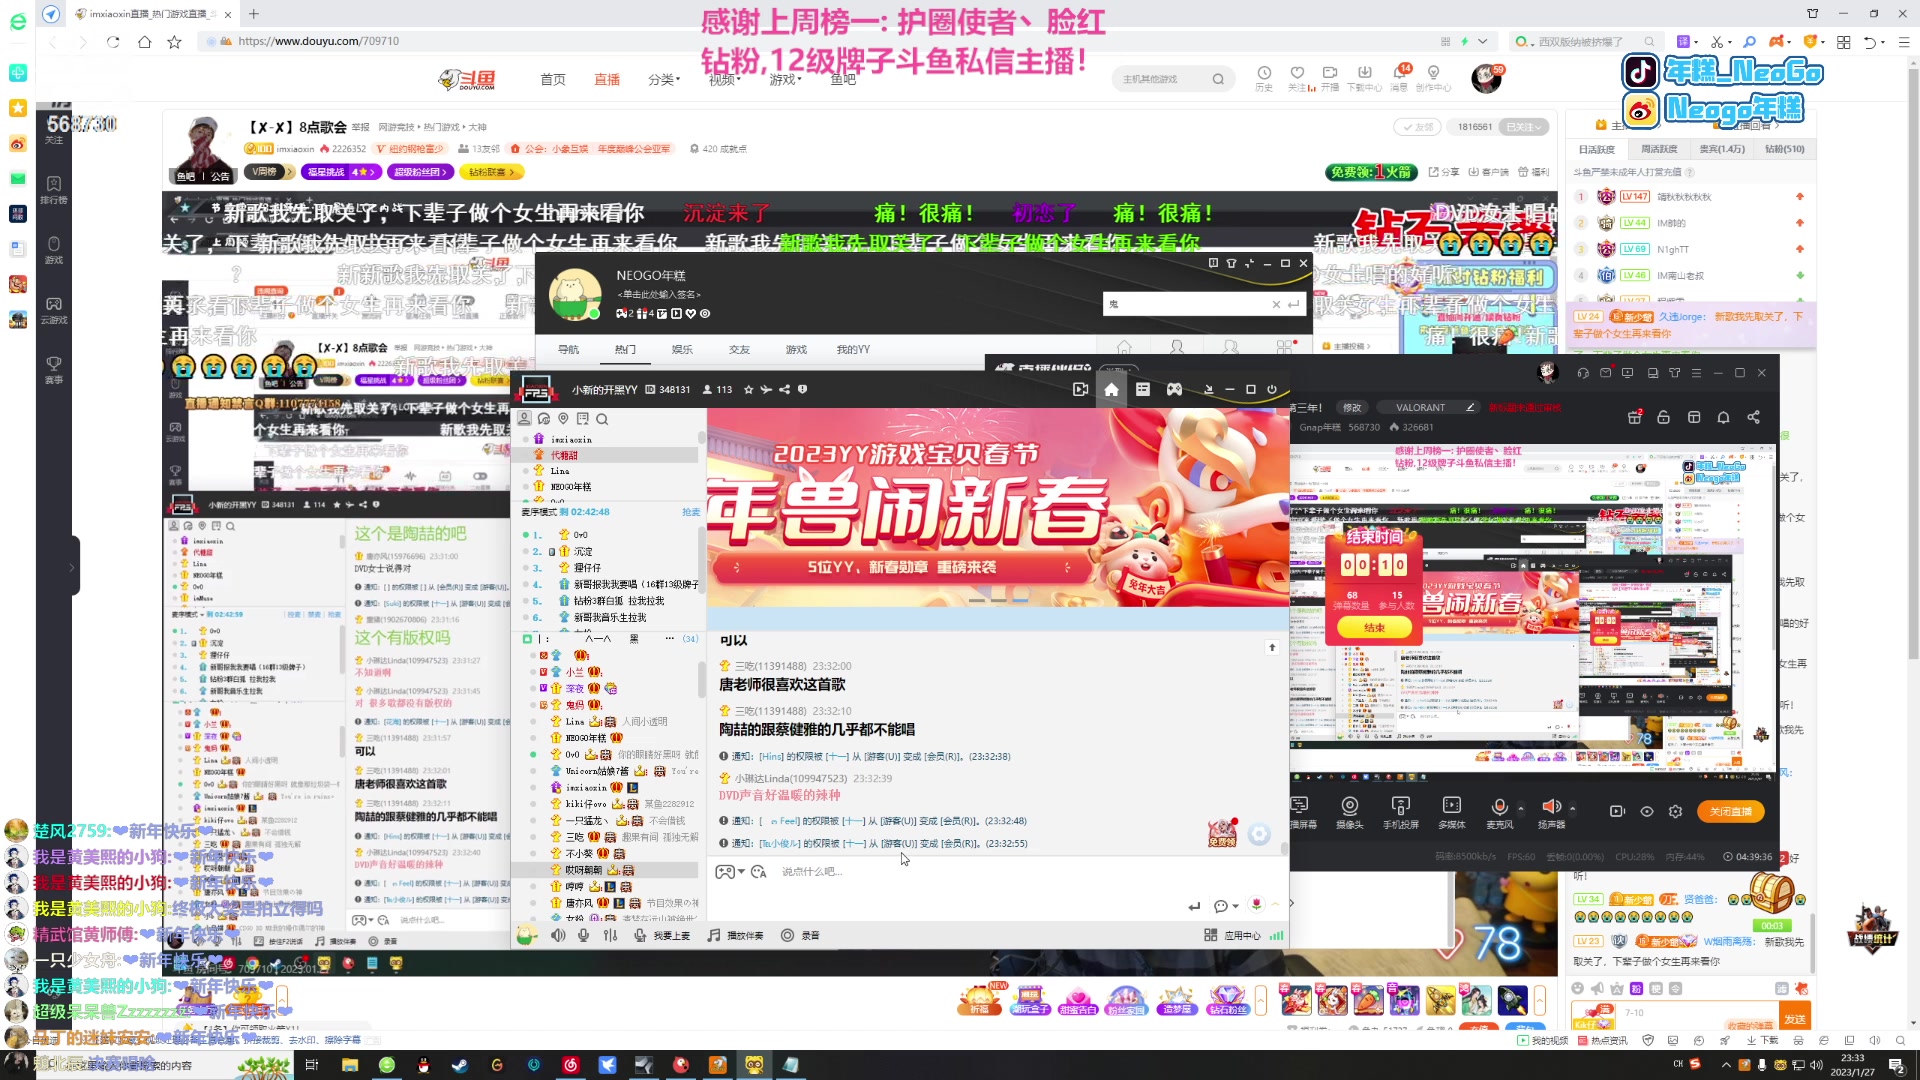Image resolution: width=1920 pixels, height=1080 pixels.
Task: Click the Douyu history clock icon
Action: (x=1264, y=74)
